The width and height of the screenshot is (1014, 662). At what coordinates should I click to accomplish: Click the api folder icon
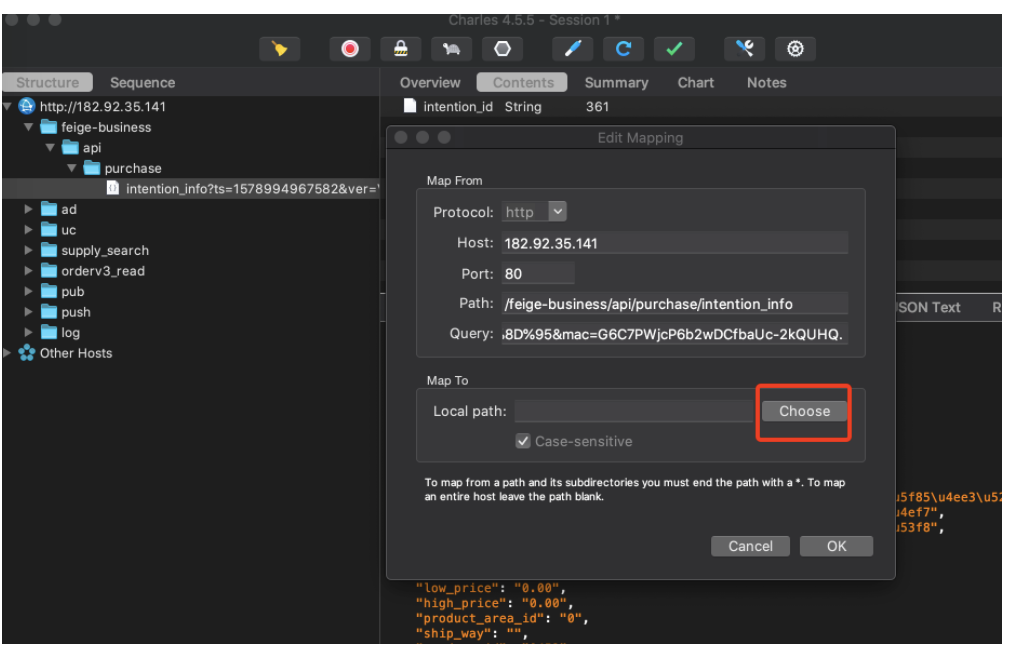[x=70, y=147]
